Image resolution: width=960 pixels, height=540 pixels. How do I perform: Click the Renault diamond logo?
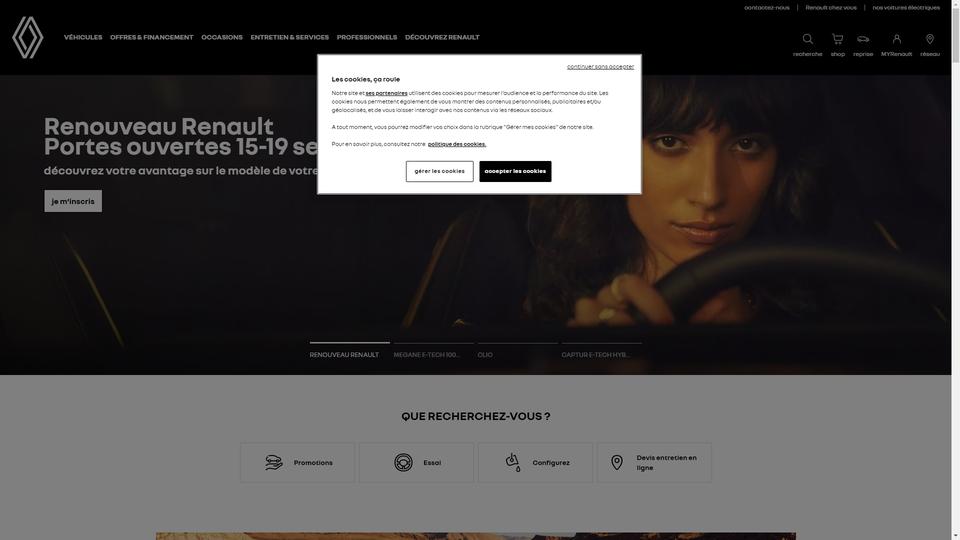click(28, 37)
